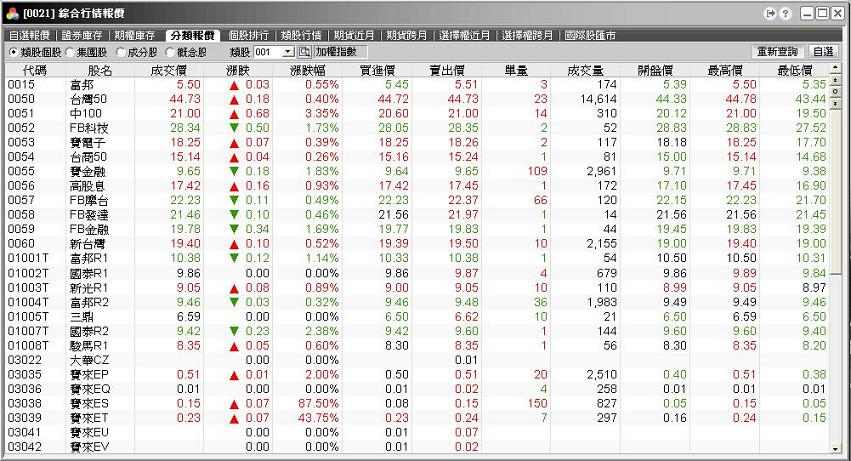Open the 類股 001 dropdown list
This screenshot has width=851, height=461.
click(288, 51)
